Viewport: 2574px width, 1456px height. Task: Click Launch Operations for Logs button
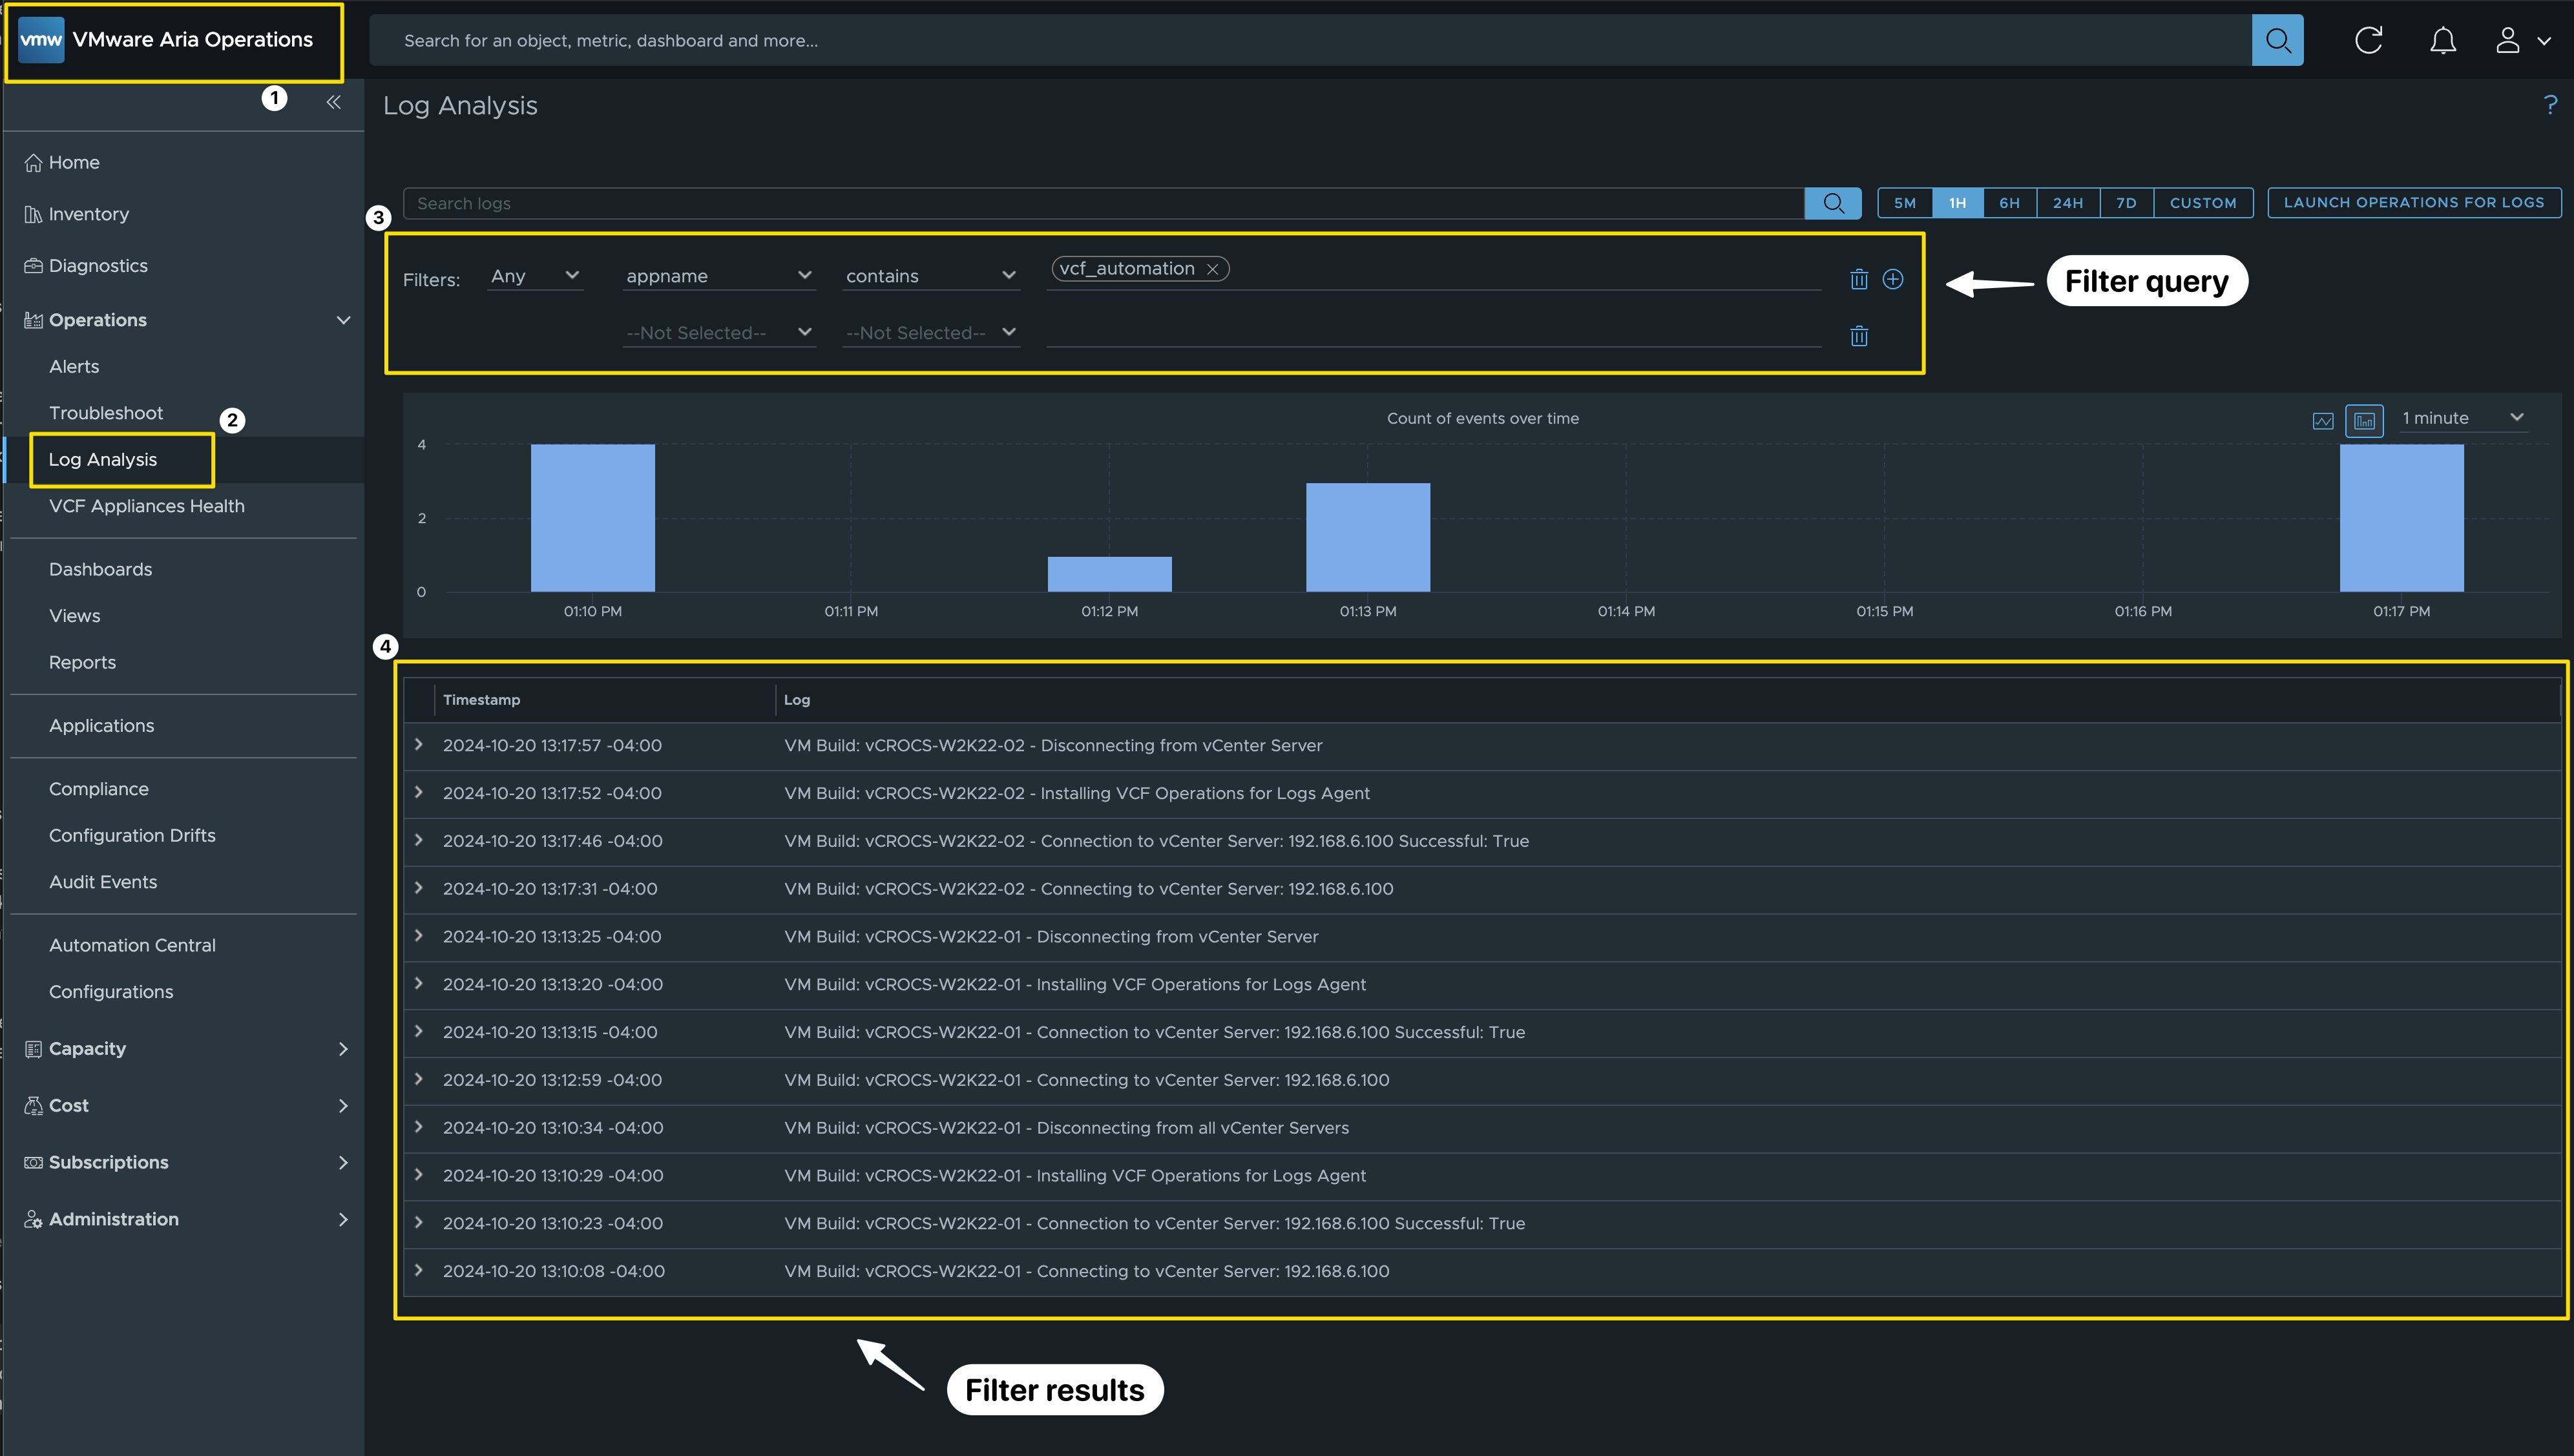pos(2413,203)
